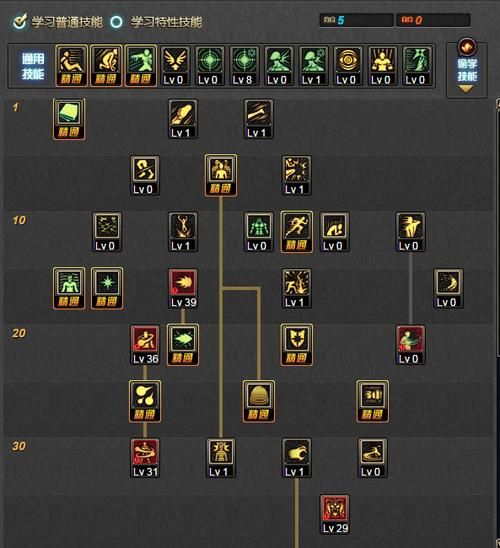Click the Lv 29 red beast skill
Screen dimensions: 500x548
click(334, 514)
